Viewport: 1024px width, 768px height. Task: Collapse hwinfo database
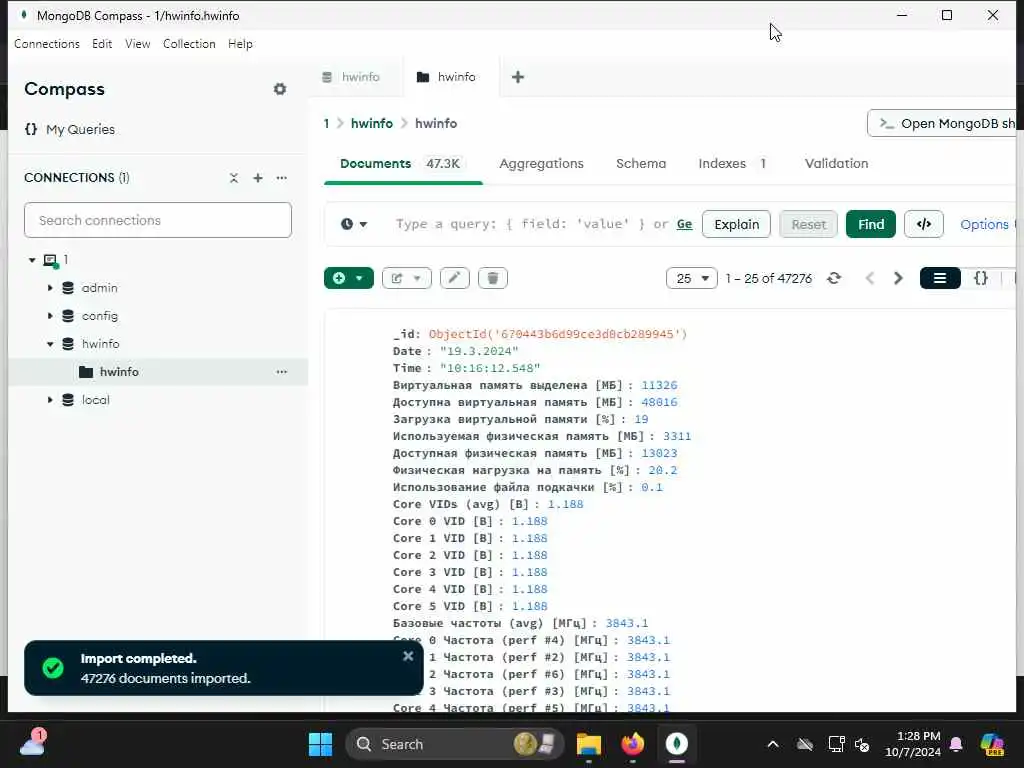(x=50, y=344)
